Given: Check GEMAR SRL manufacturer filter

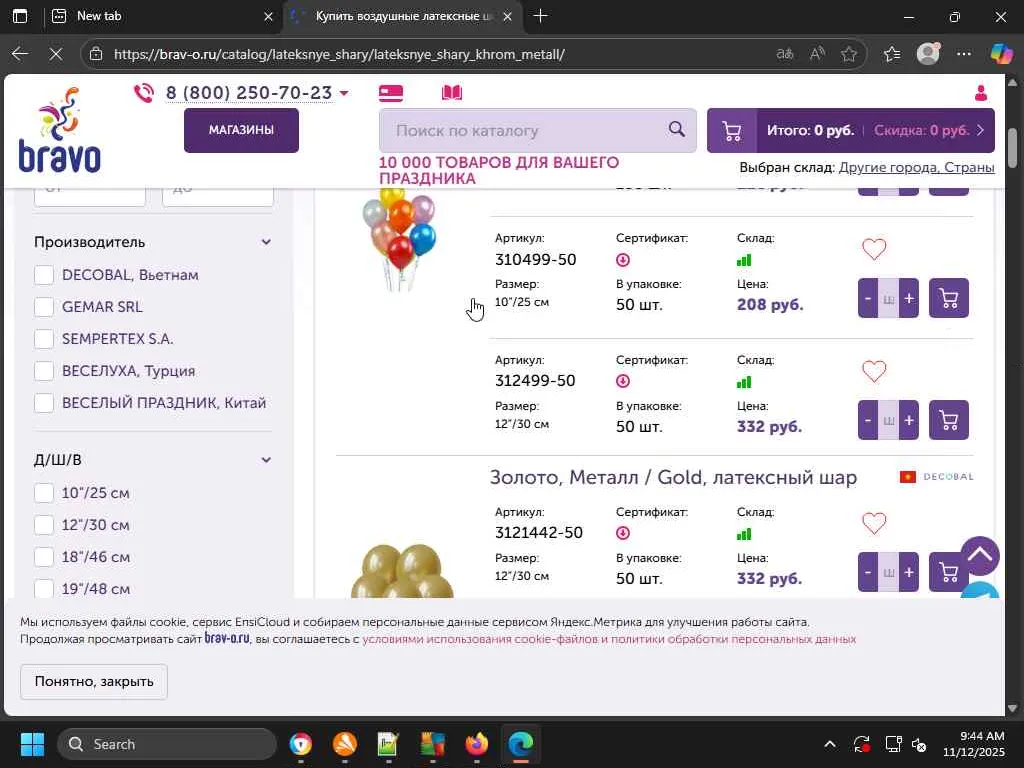Looking at the screenshot, I should pyautogui.click(x=44, y=307).
